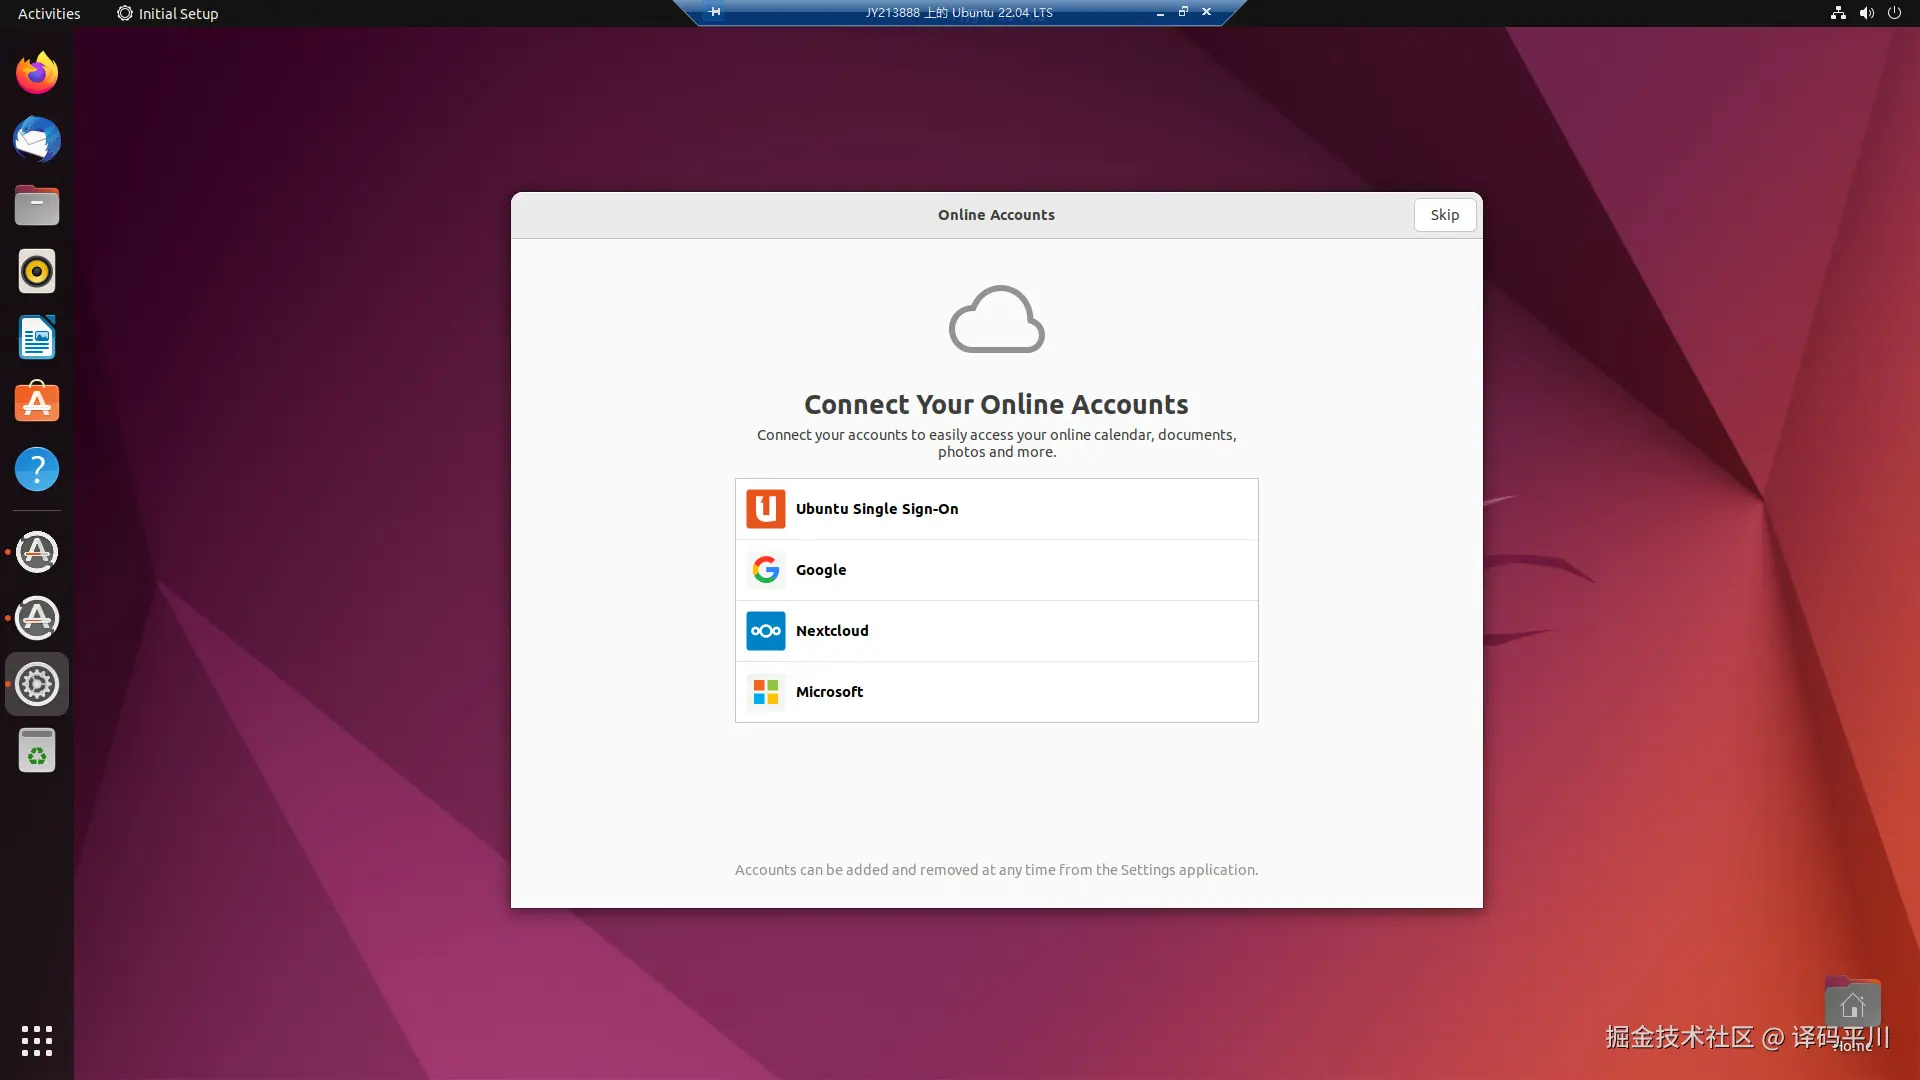Open the Files manager in dock

[x=37, y=206]
